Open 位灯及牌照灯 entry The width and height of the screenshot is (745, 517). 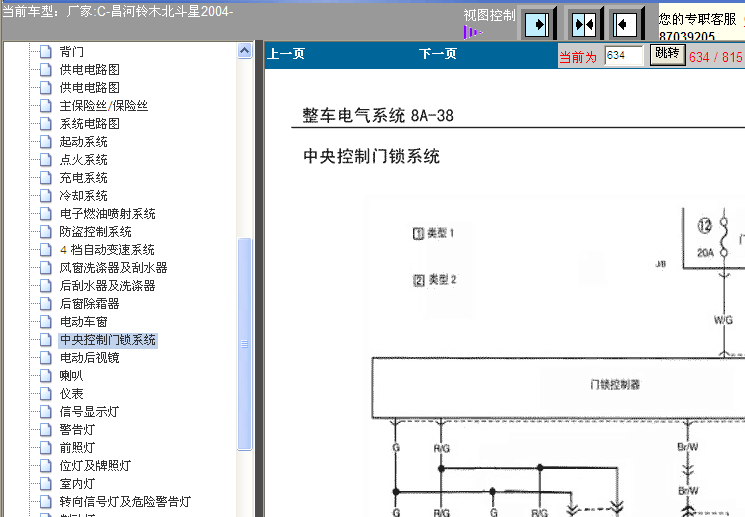point(95,466)
